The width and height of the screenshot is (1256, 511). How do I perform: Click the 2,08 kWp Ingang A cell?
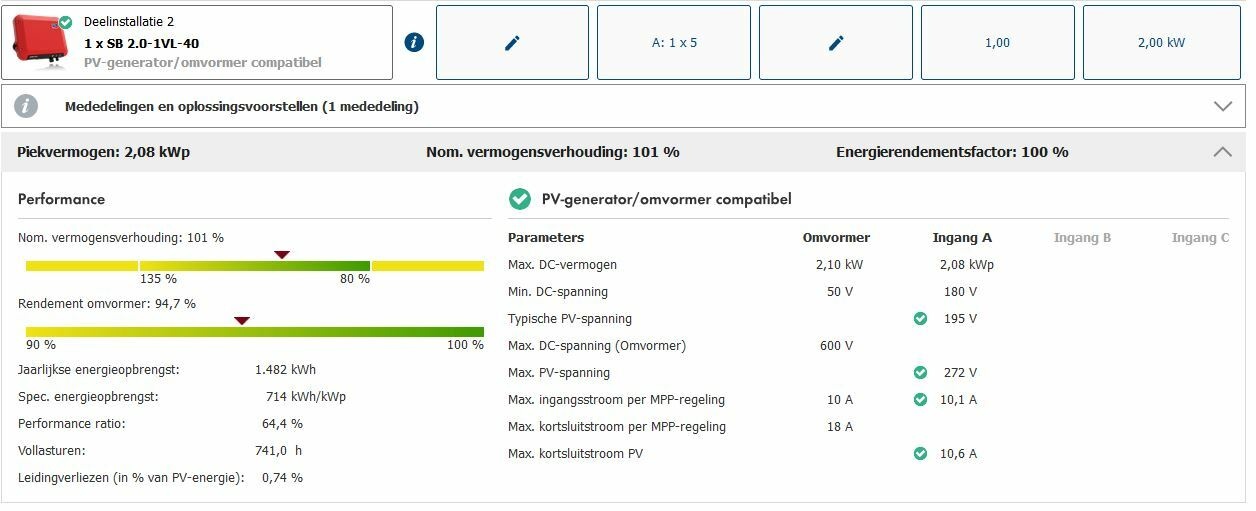966,265
